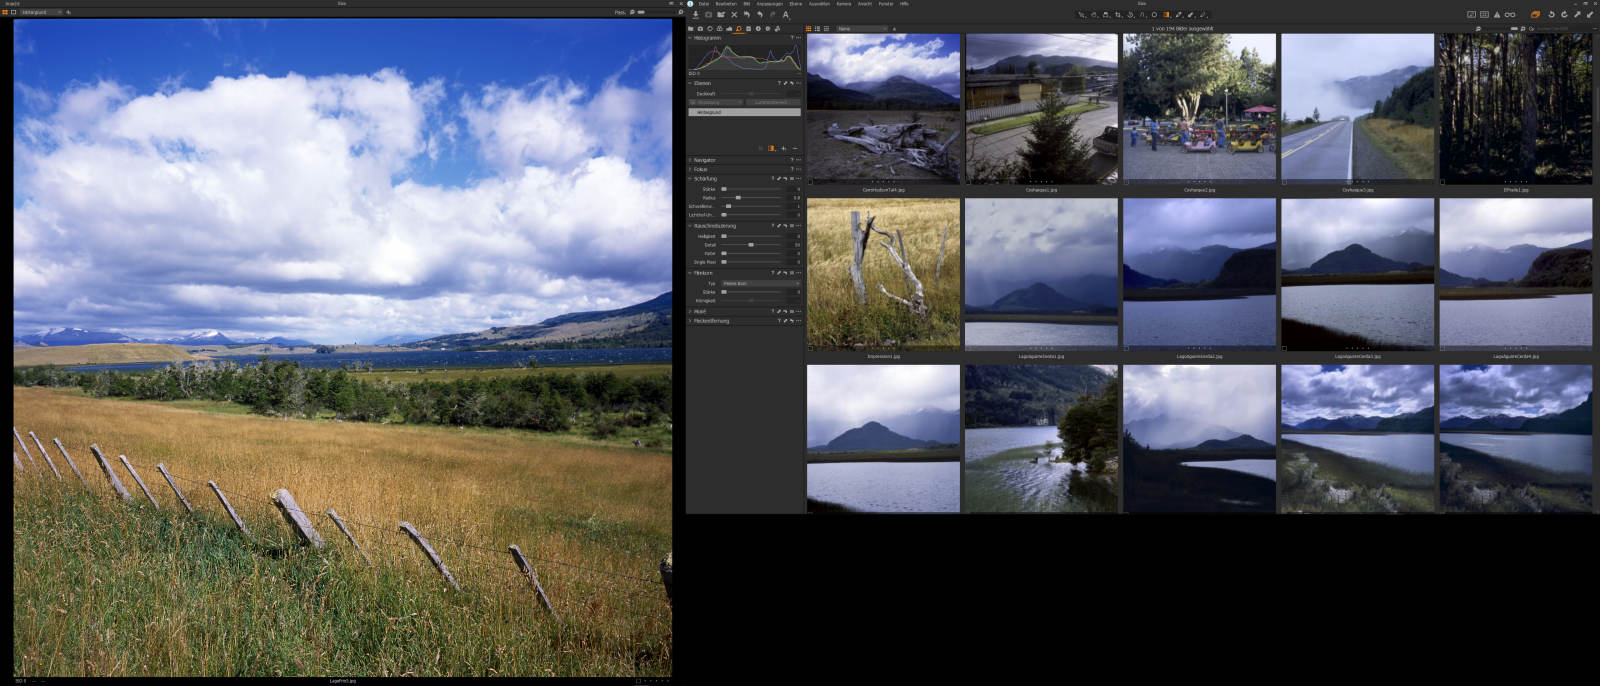Select the text annotation A tool

[x=786, y=15]
